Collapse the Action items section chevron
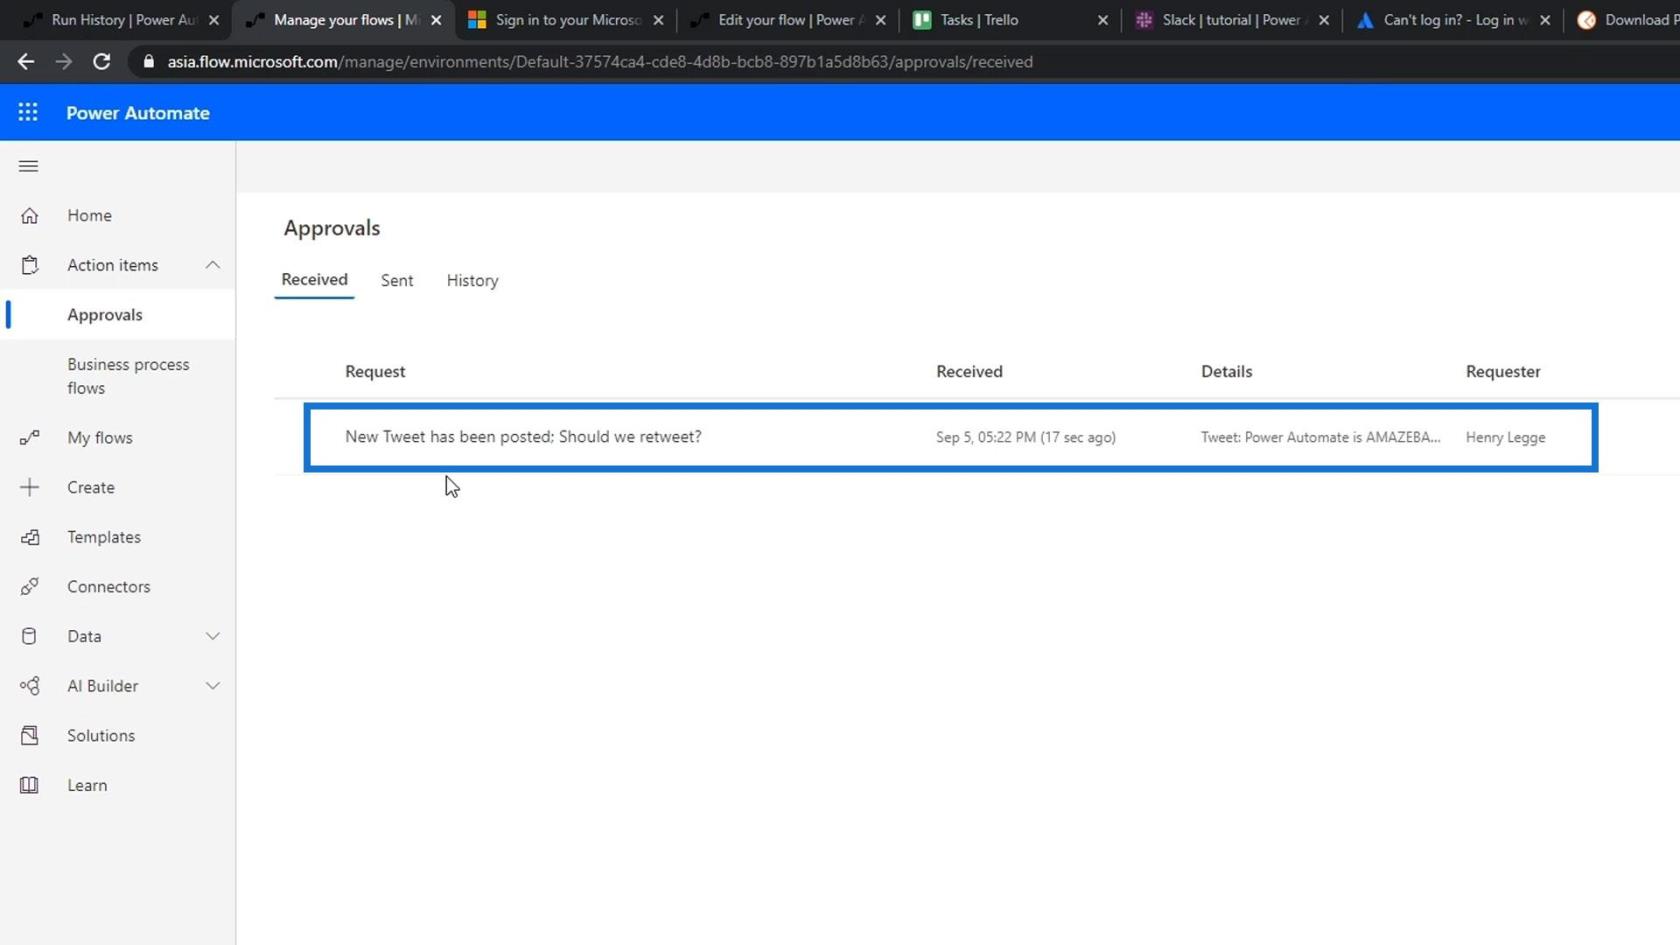The height and width of the screenshot is (945, 1680). [x=212, y=265]
